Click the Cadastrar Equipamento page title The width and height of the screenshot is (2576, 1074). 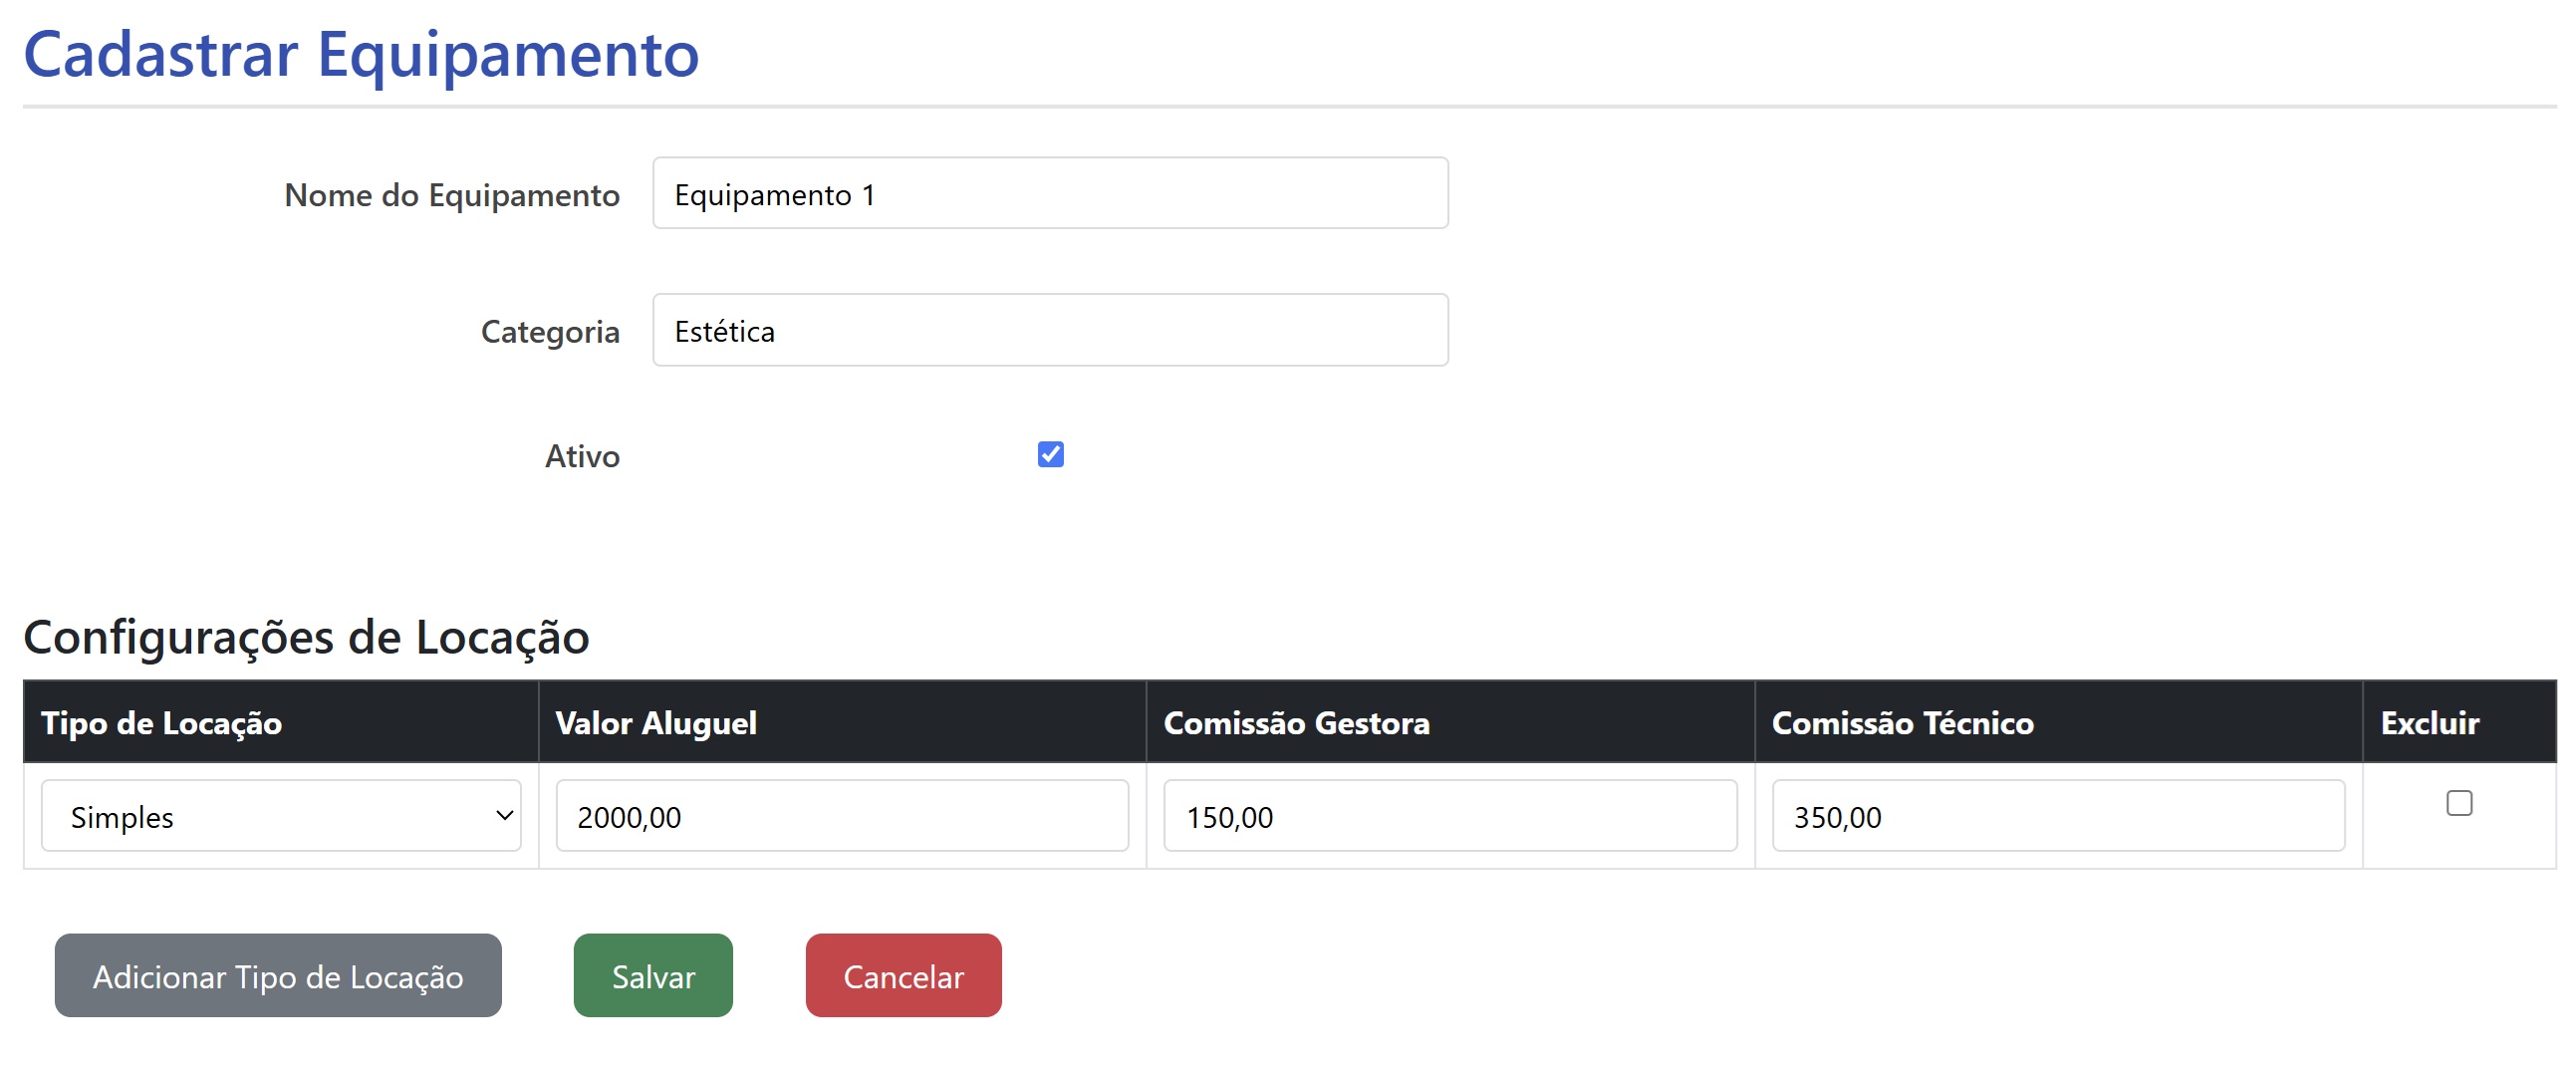(361, 54)
